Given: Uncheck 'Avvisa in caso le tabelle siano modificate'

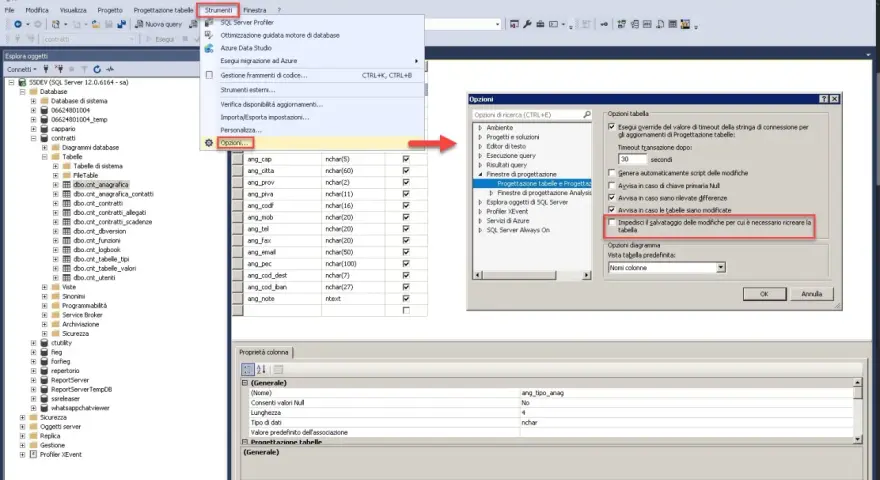Looking at the screenshot, I should tap(612, 210).
